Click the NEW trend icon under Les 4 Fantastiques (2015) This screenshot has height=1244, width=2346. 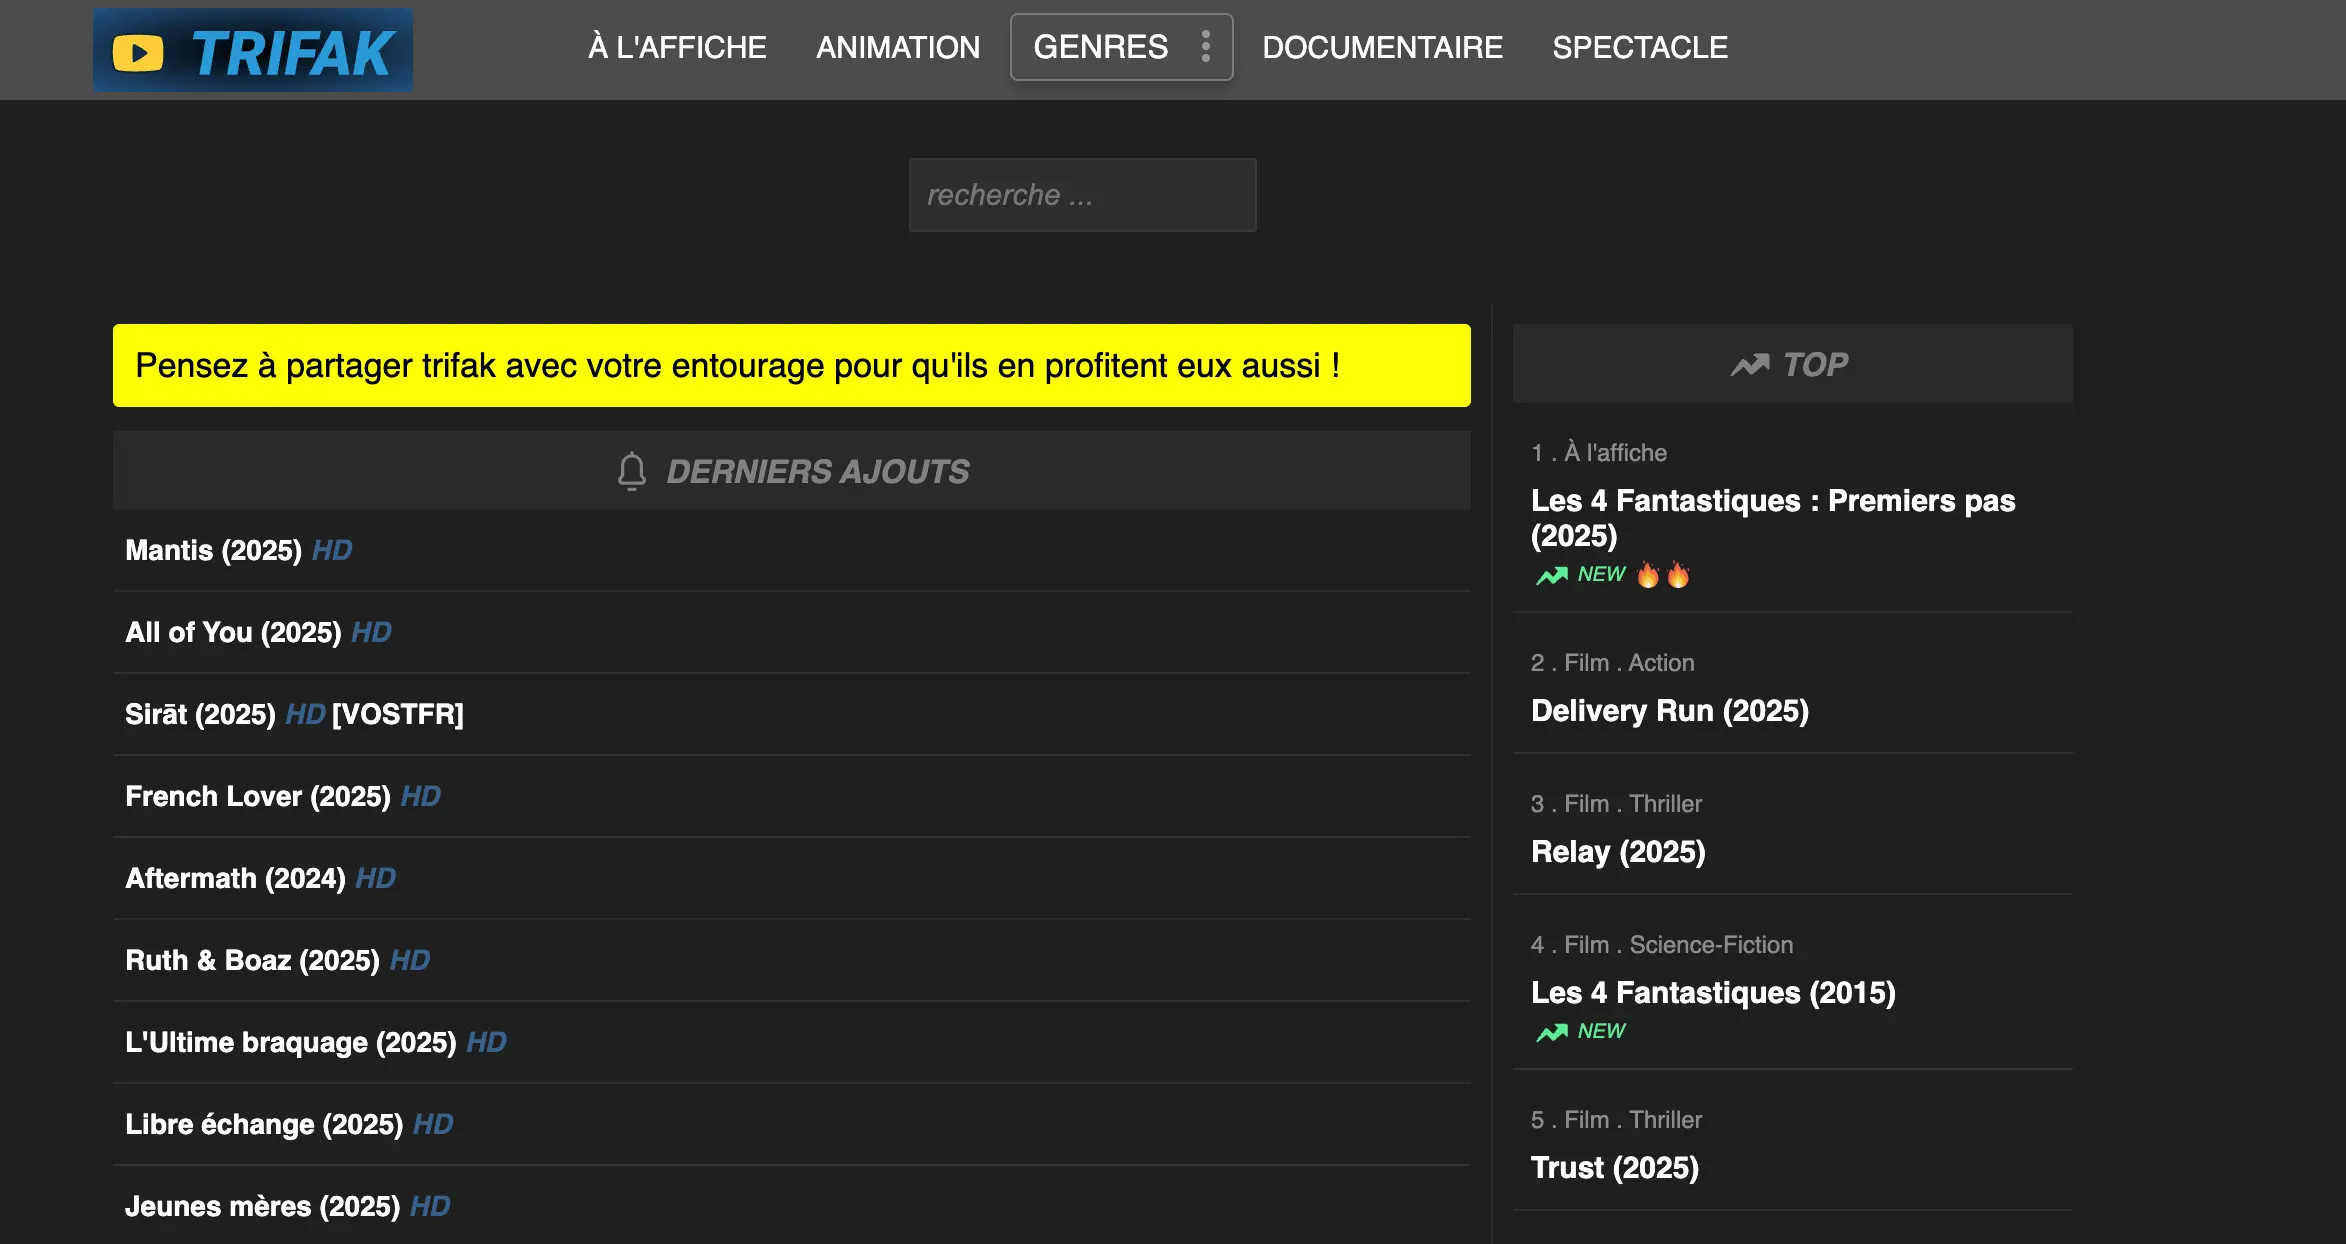(x=1552, y=1032)
